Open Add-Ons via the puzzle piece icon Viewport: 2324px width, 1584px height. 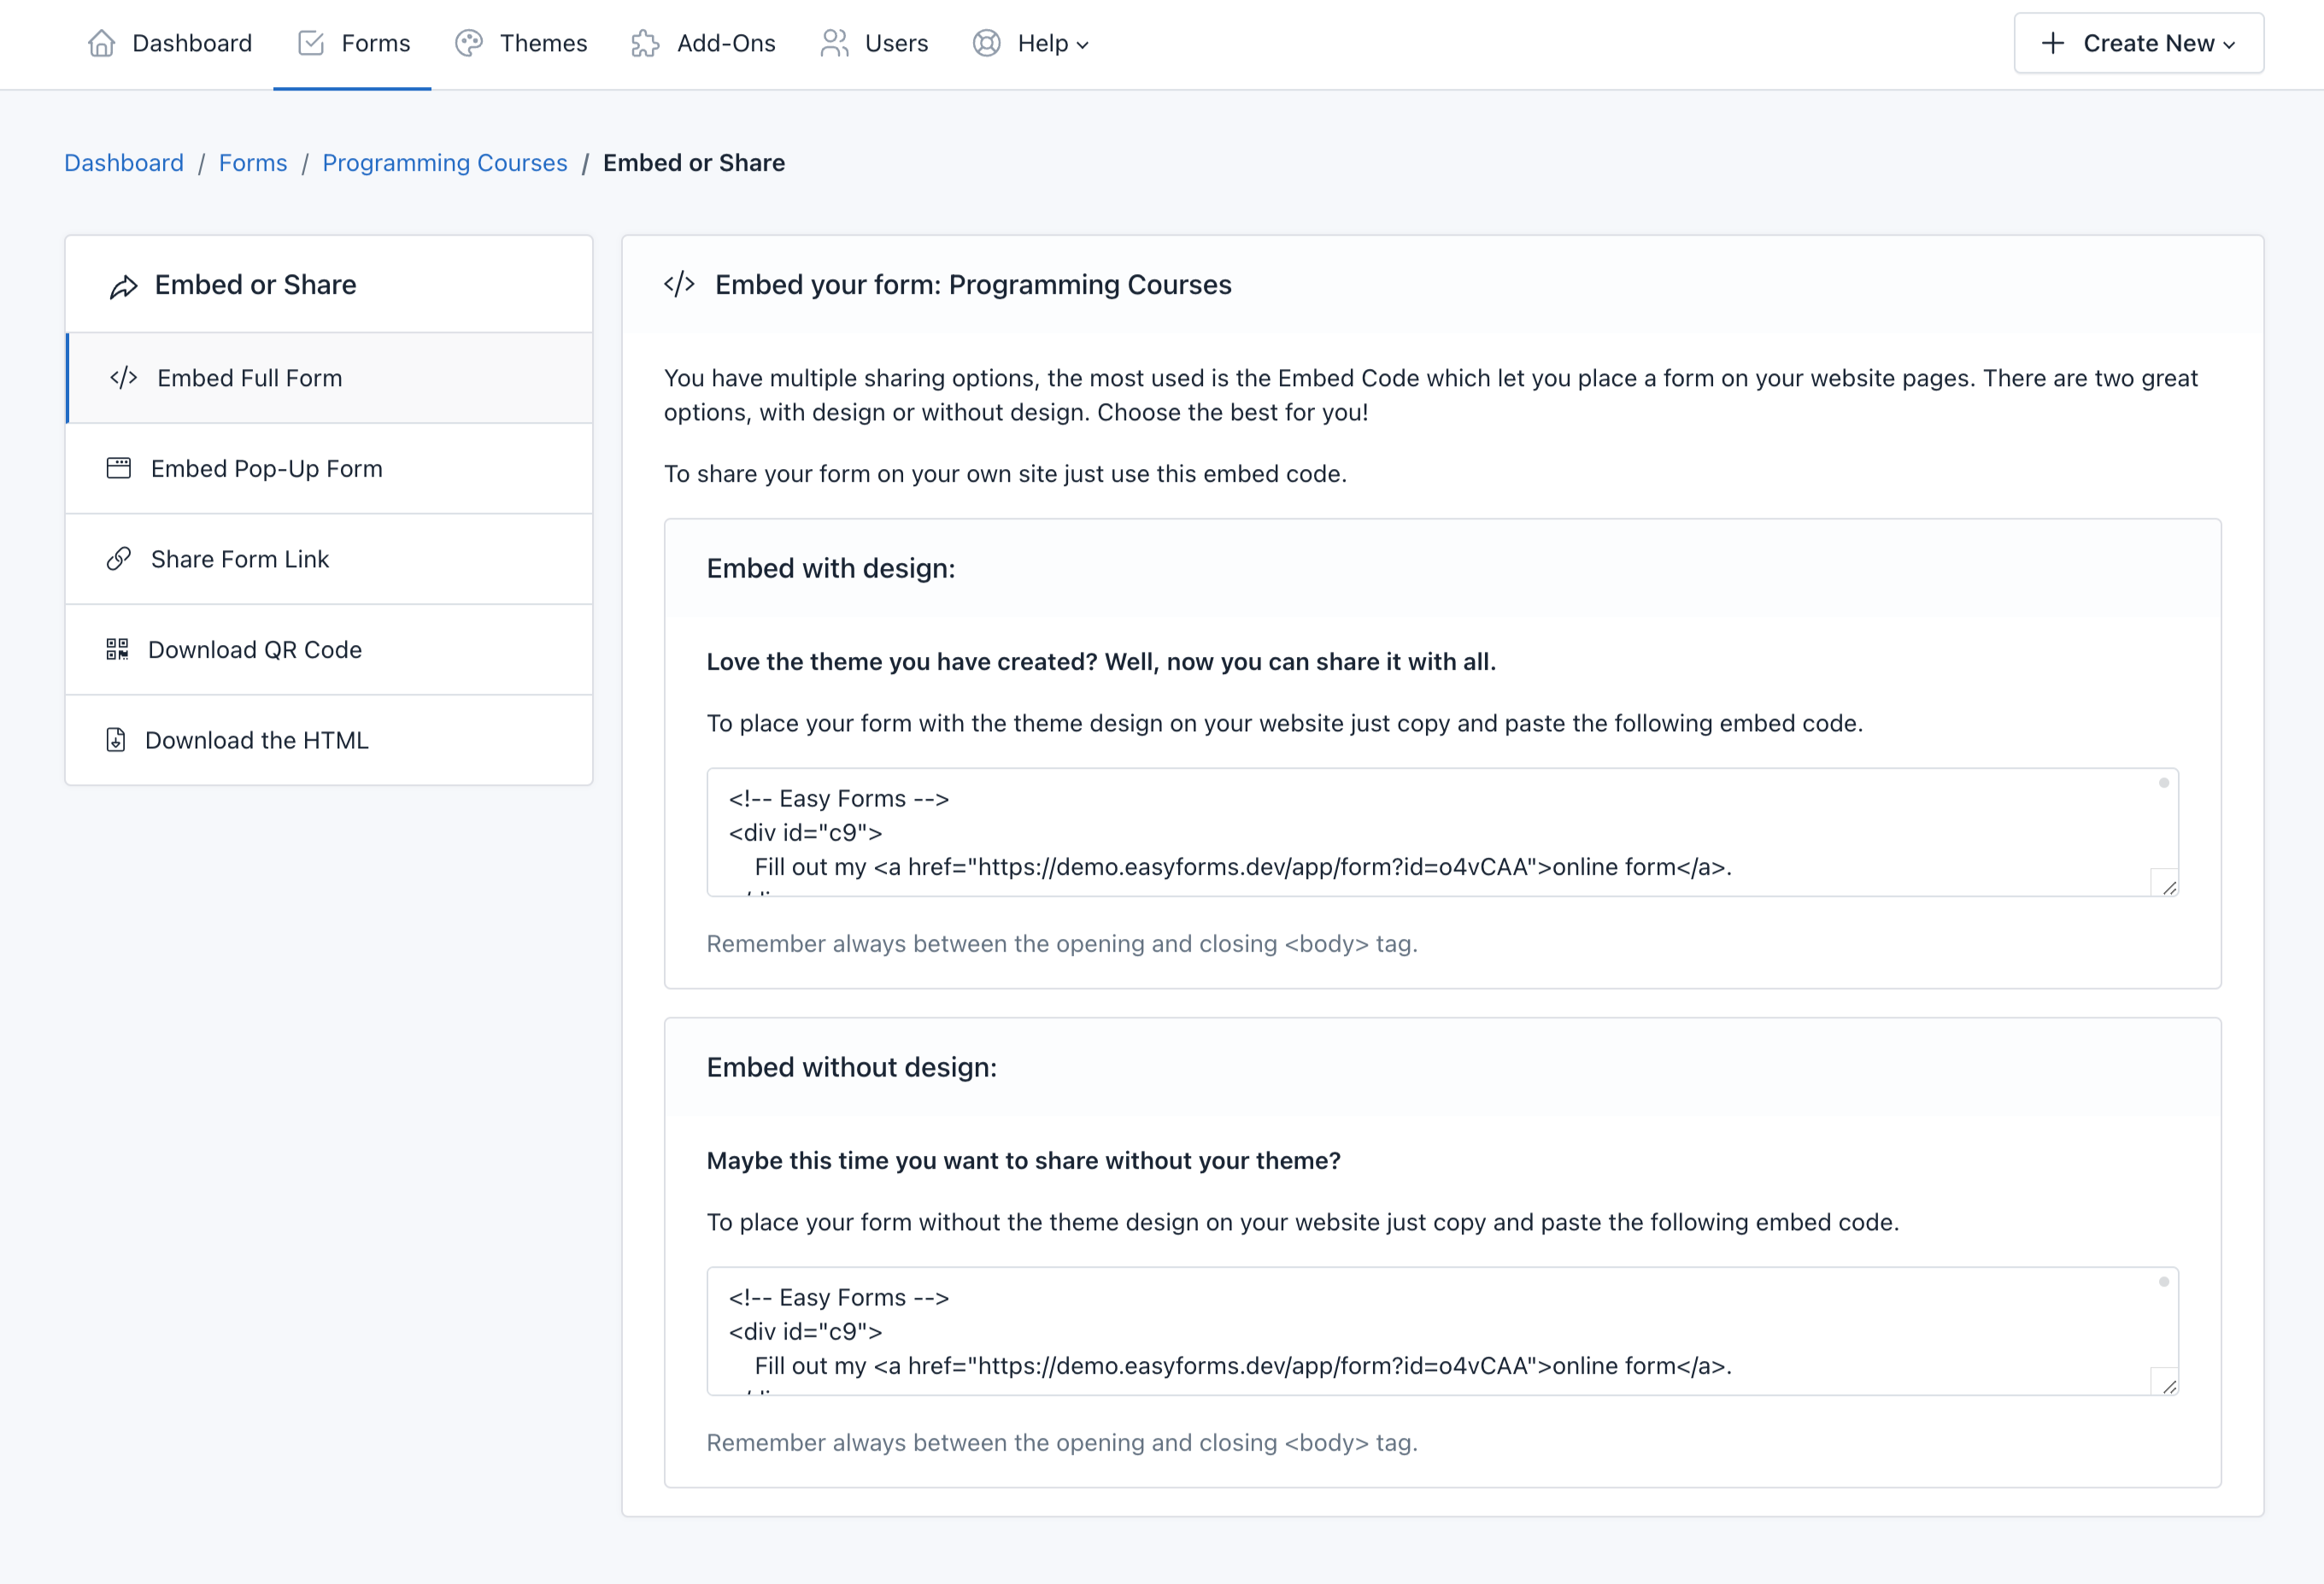tap(644, 43)
